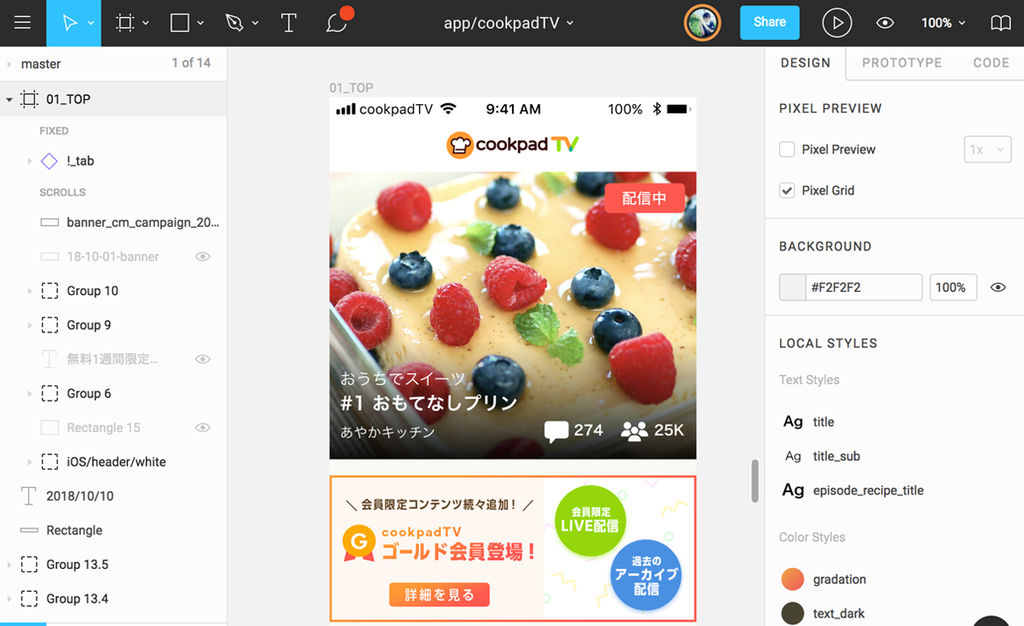Image resolution: width=1024 pixels, height=626 pixels.
Task: Select the Move tool arrow
Action: point(69,23)
